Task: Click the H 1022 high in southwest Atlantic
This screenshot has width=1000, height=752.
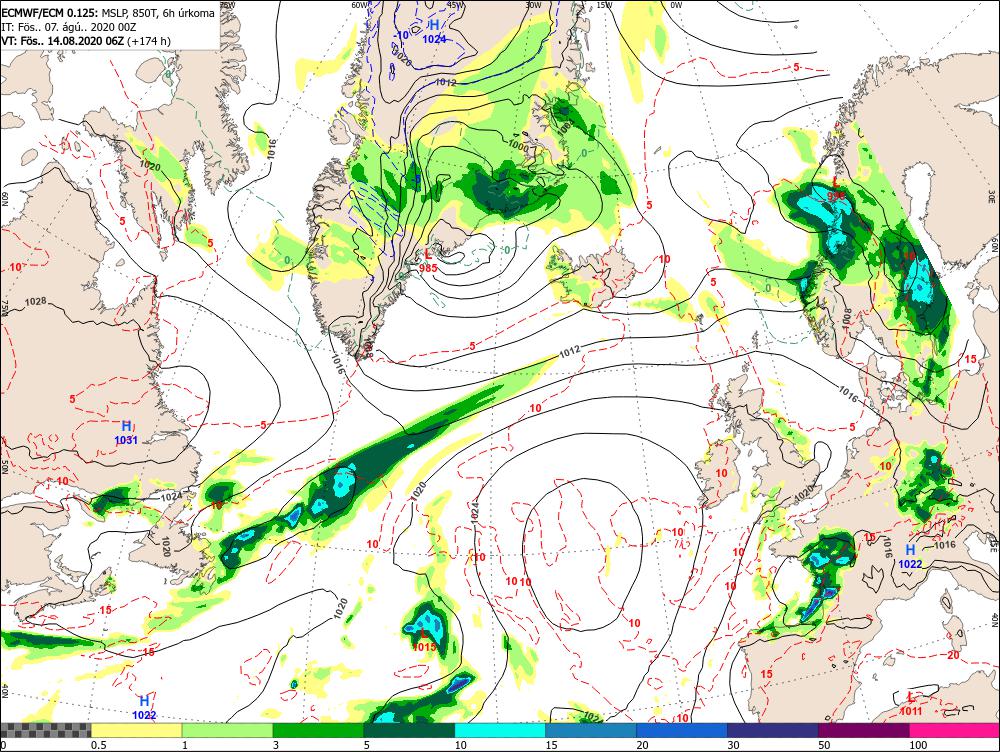Action: pos(144,707)
